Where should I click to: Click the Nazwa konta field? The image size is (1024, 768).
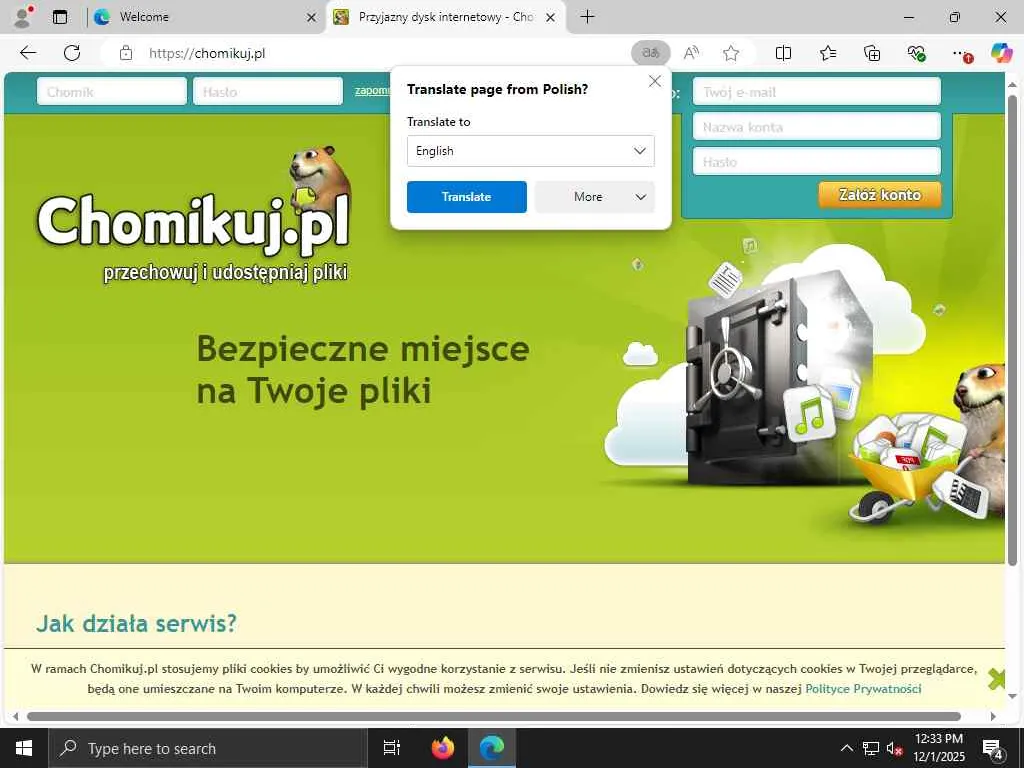click(816, 127)
